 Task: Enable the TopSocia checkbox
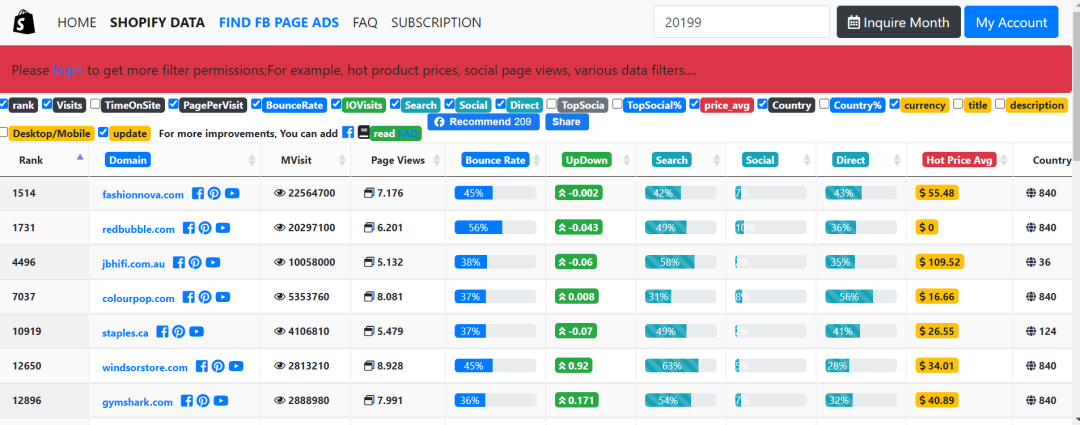[551, 105]
